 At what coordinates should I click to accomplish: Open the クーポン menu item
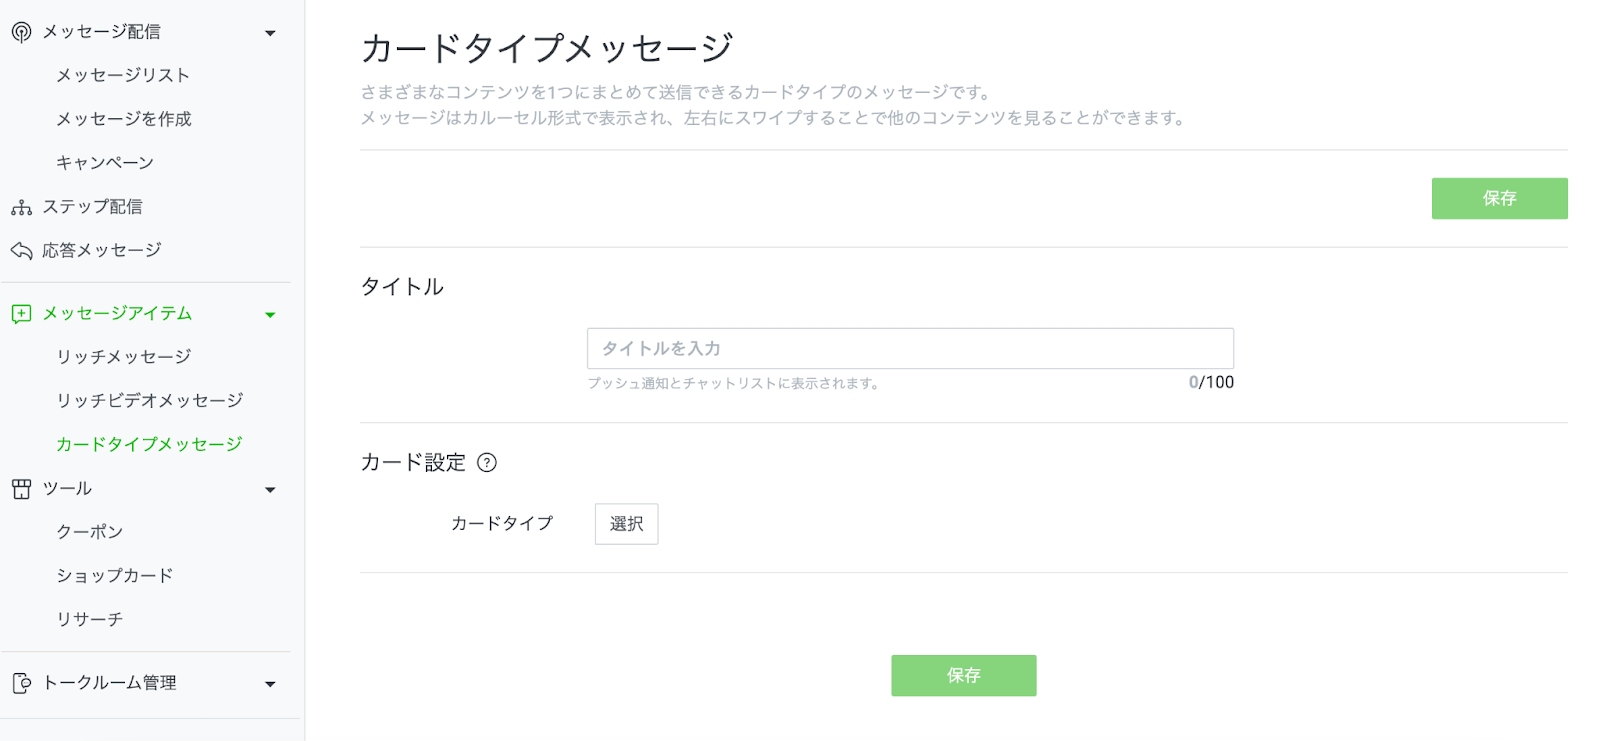[90, 532]
